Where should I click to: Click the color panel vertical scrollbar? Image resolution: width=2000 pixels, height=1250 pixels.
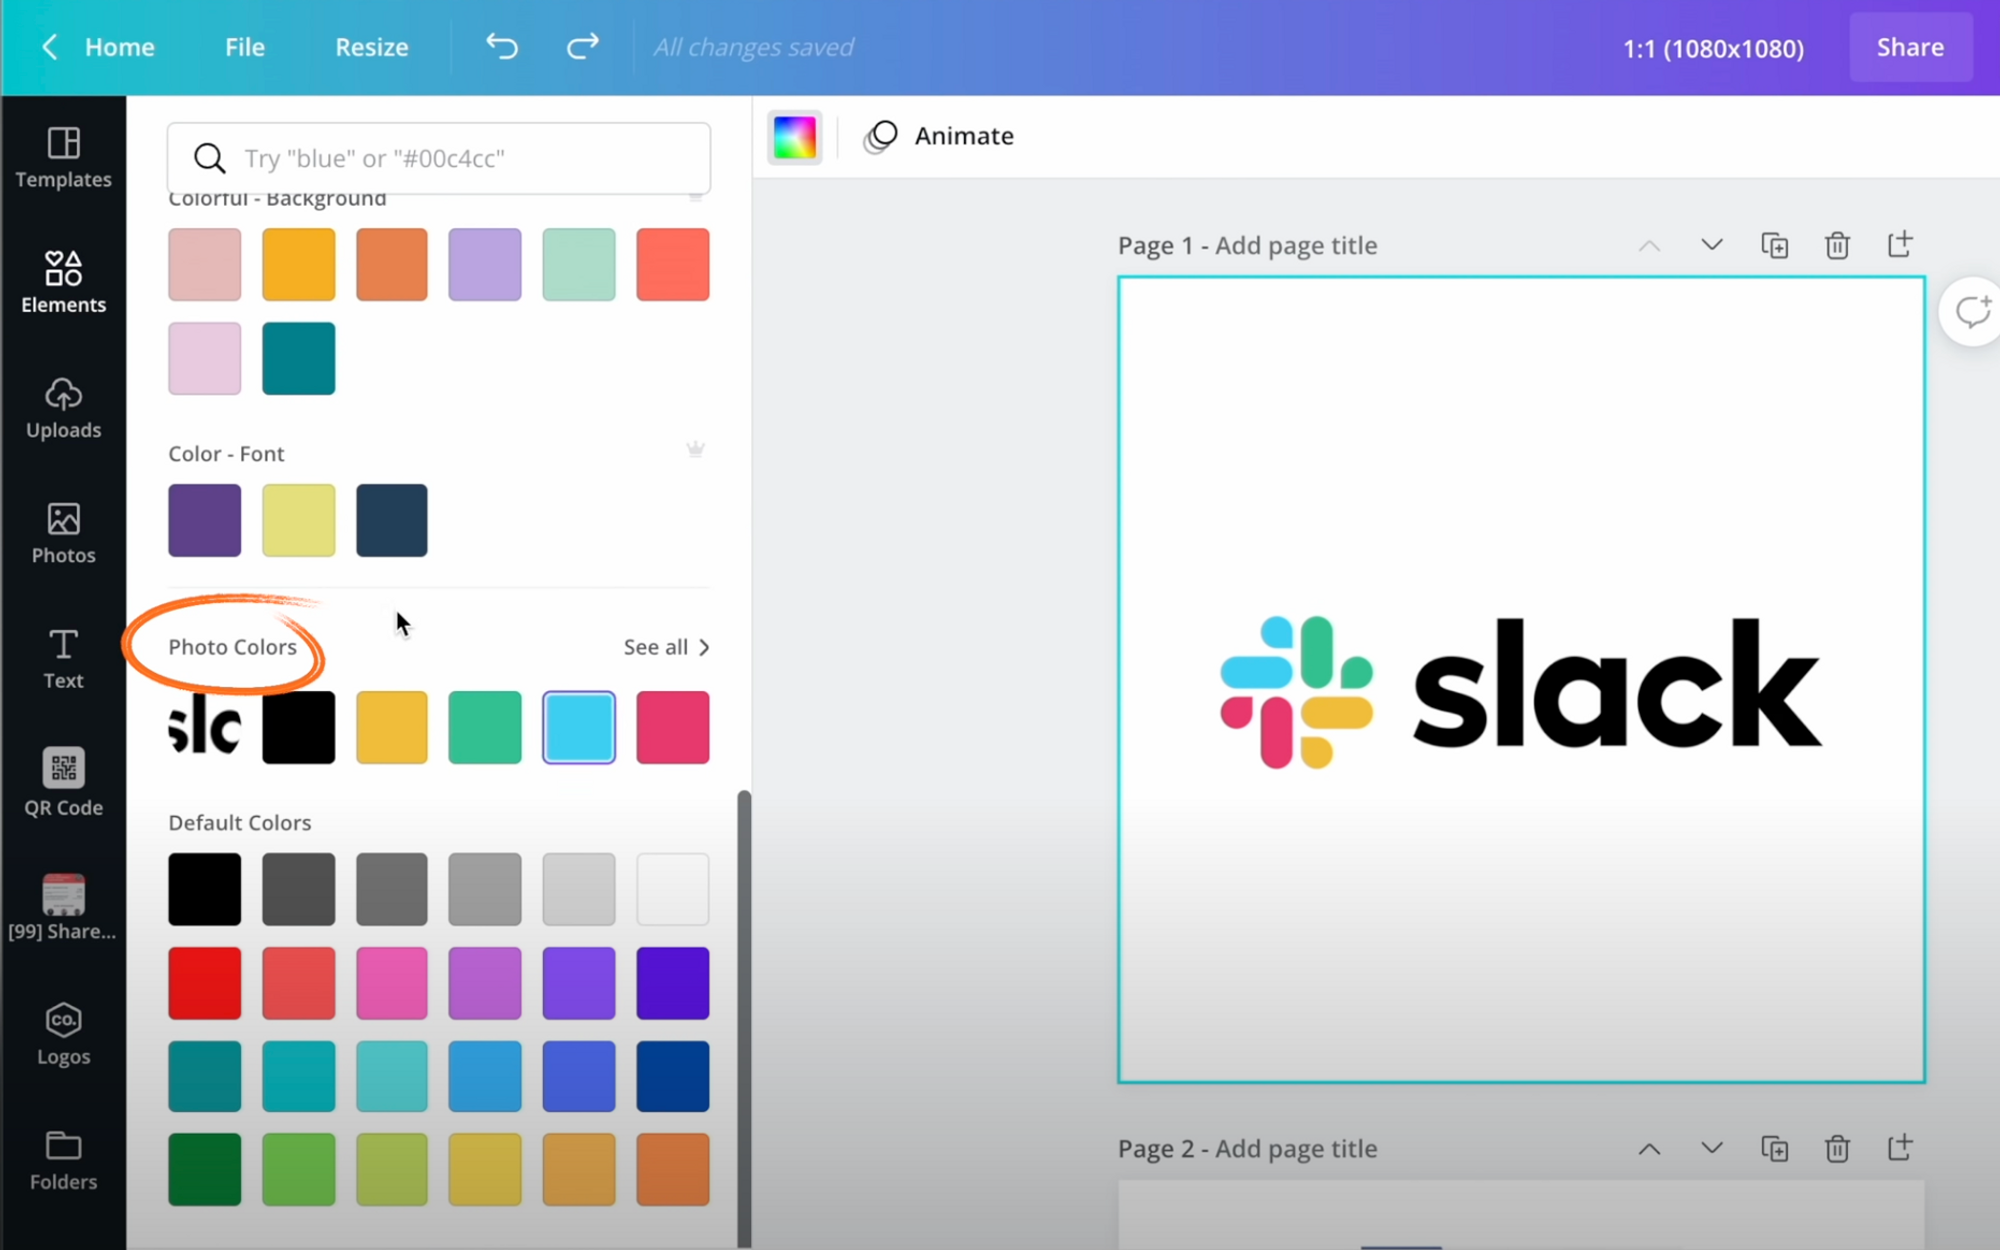tap(744, 1018)
